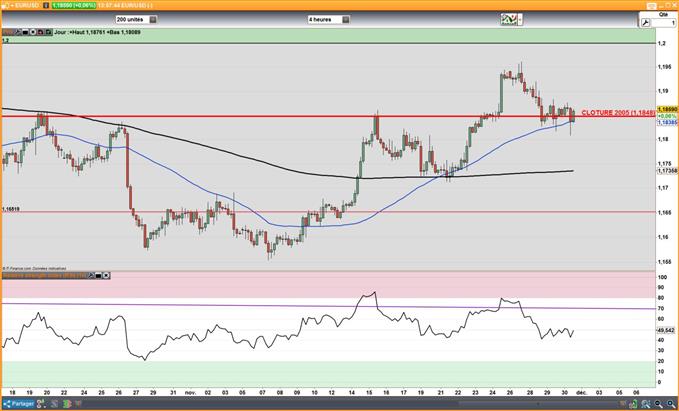Click the round target icon in price panel header
Viewport: 679px width, 411px height.
pos(33,32)
